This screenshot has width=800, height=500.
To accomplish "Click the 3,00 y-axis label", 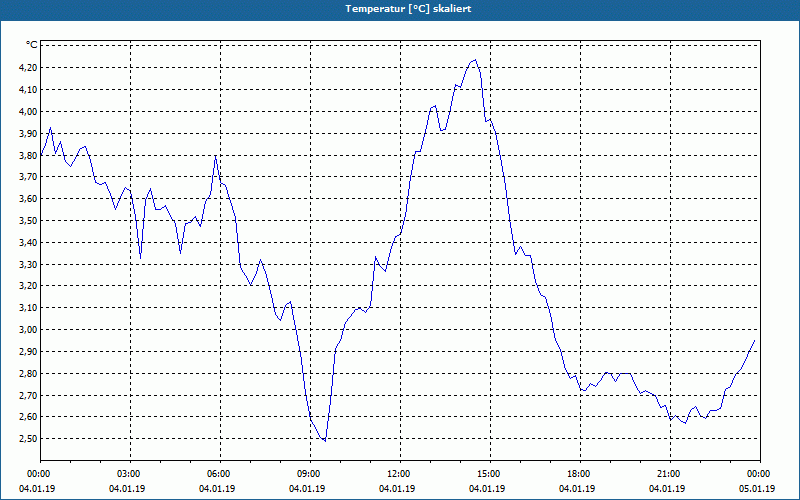I will pos(29,330).
